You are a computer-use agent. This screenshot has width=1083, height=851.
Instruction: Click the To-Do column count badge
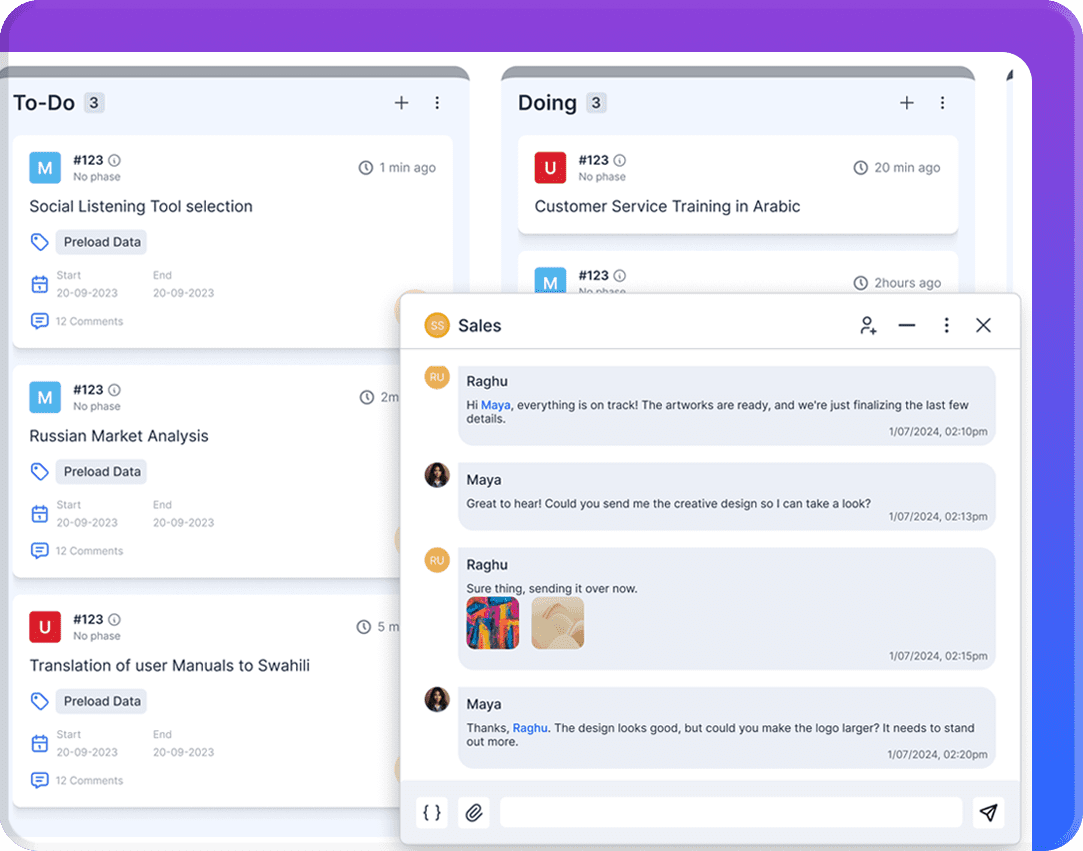94,103
